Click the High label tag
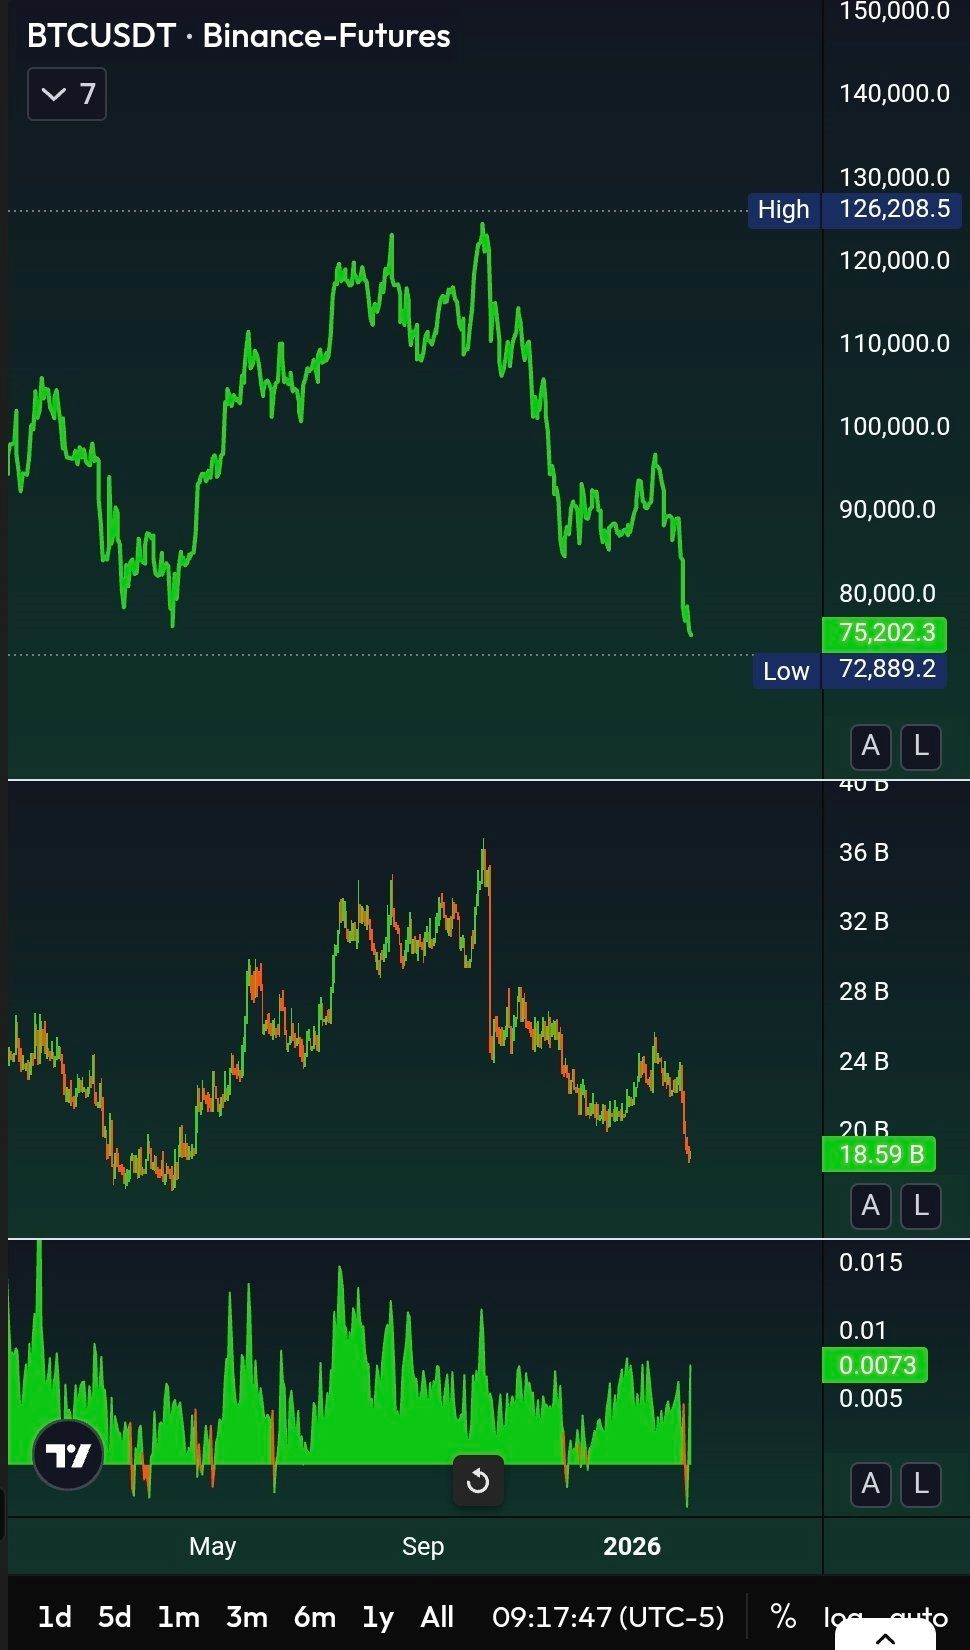Screen dimensions: 970x1650 pos(784,210)
